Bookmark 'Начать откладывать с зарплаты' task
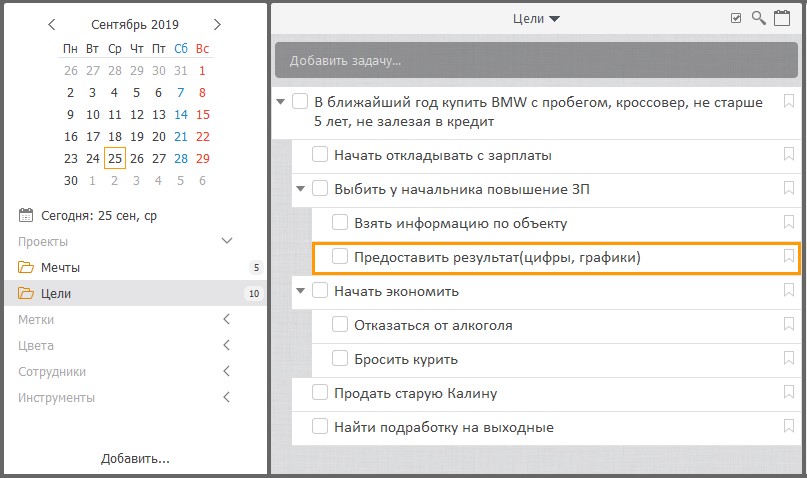This screenshot has height=478, width=807. click(x=788, y=154)
